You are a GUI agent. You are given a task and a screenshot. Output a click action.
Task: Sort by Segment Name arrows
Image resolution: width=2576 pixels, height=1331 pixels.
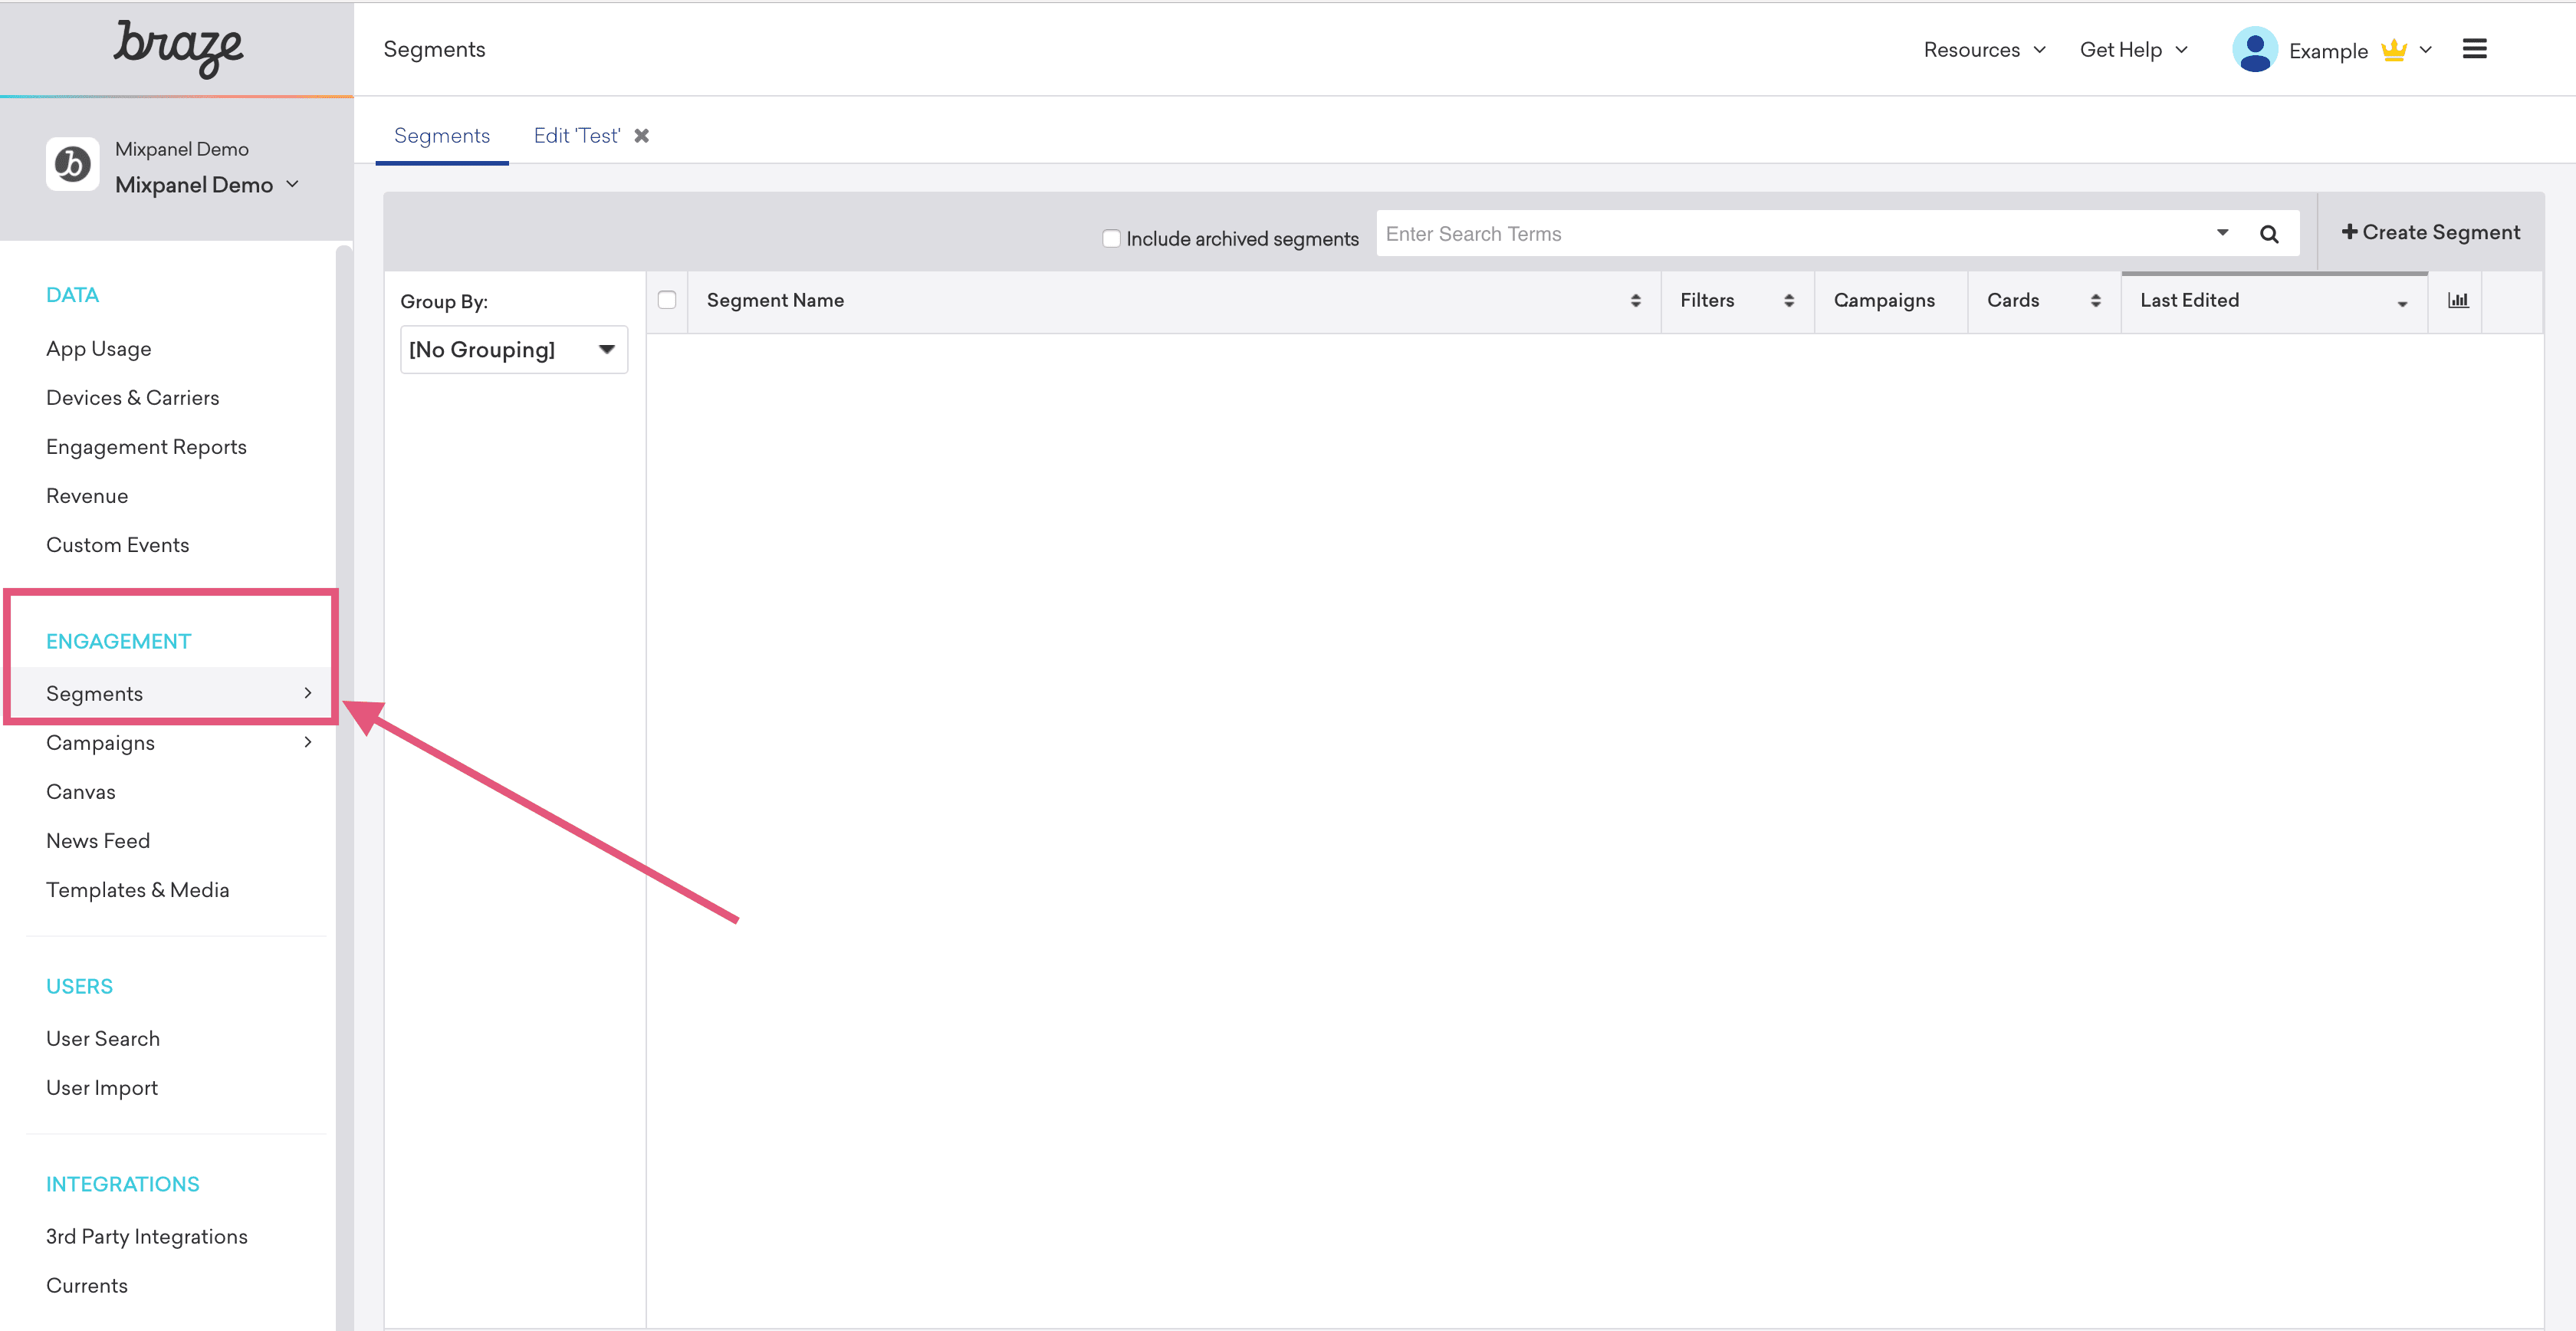tap(1635, 300)
